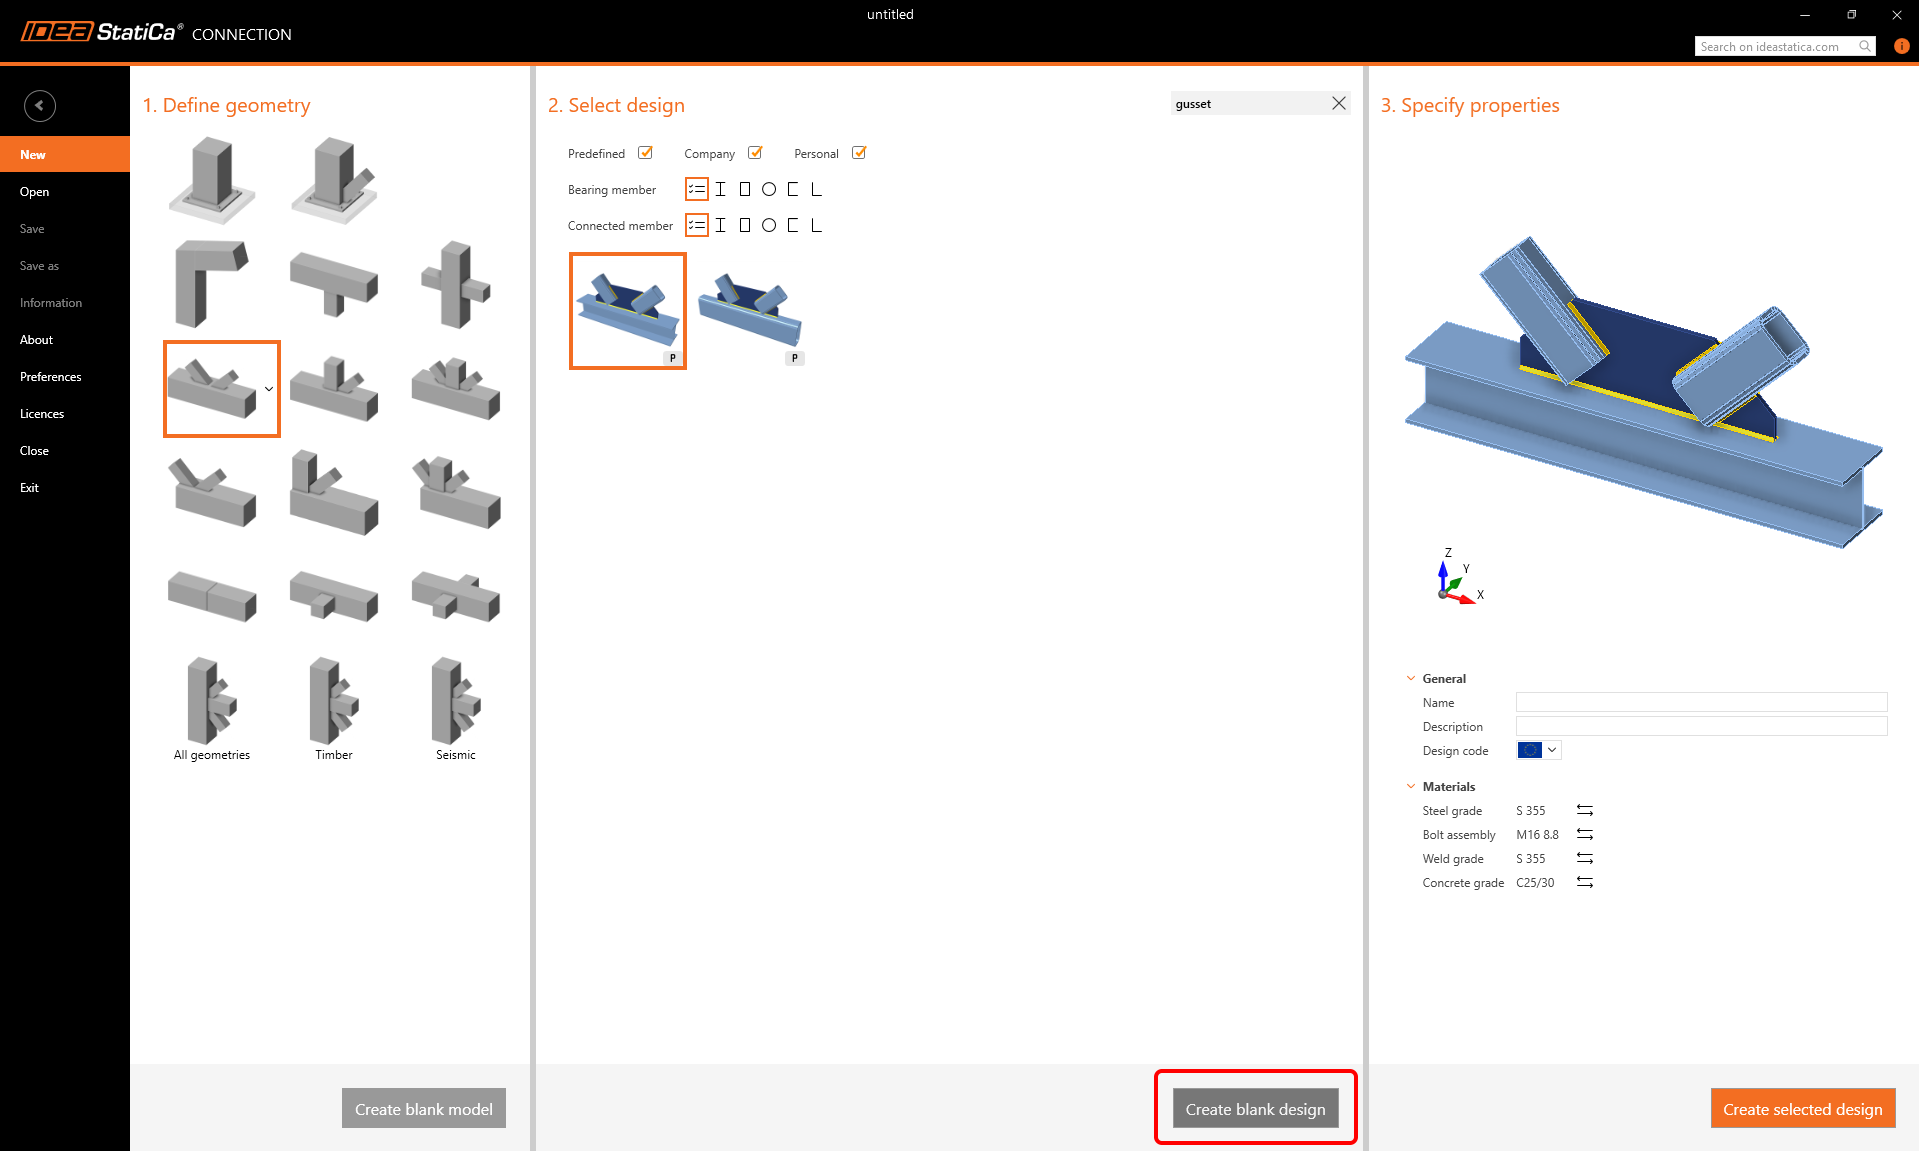The width and height of the screenshot is (1919, 1151).
Task: Click the Create blank design button
Action: [1256, 1109]
